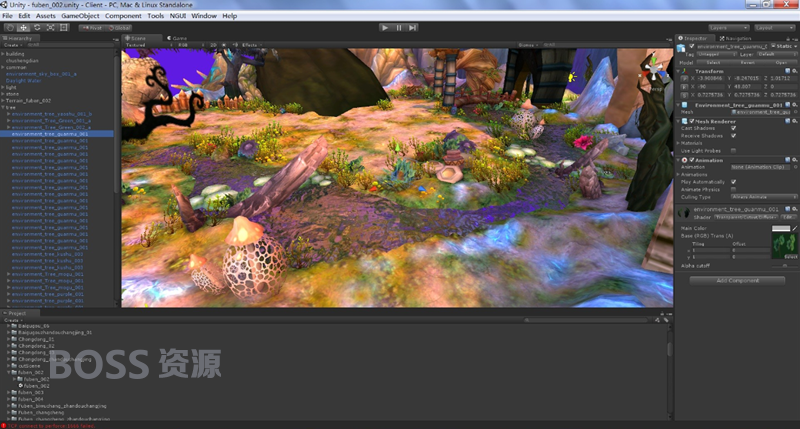Viewport: 800px width, 429px height.
Task: Click the Add Component button
Action: pos(737,281)
